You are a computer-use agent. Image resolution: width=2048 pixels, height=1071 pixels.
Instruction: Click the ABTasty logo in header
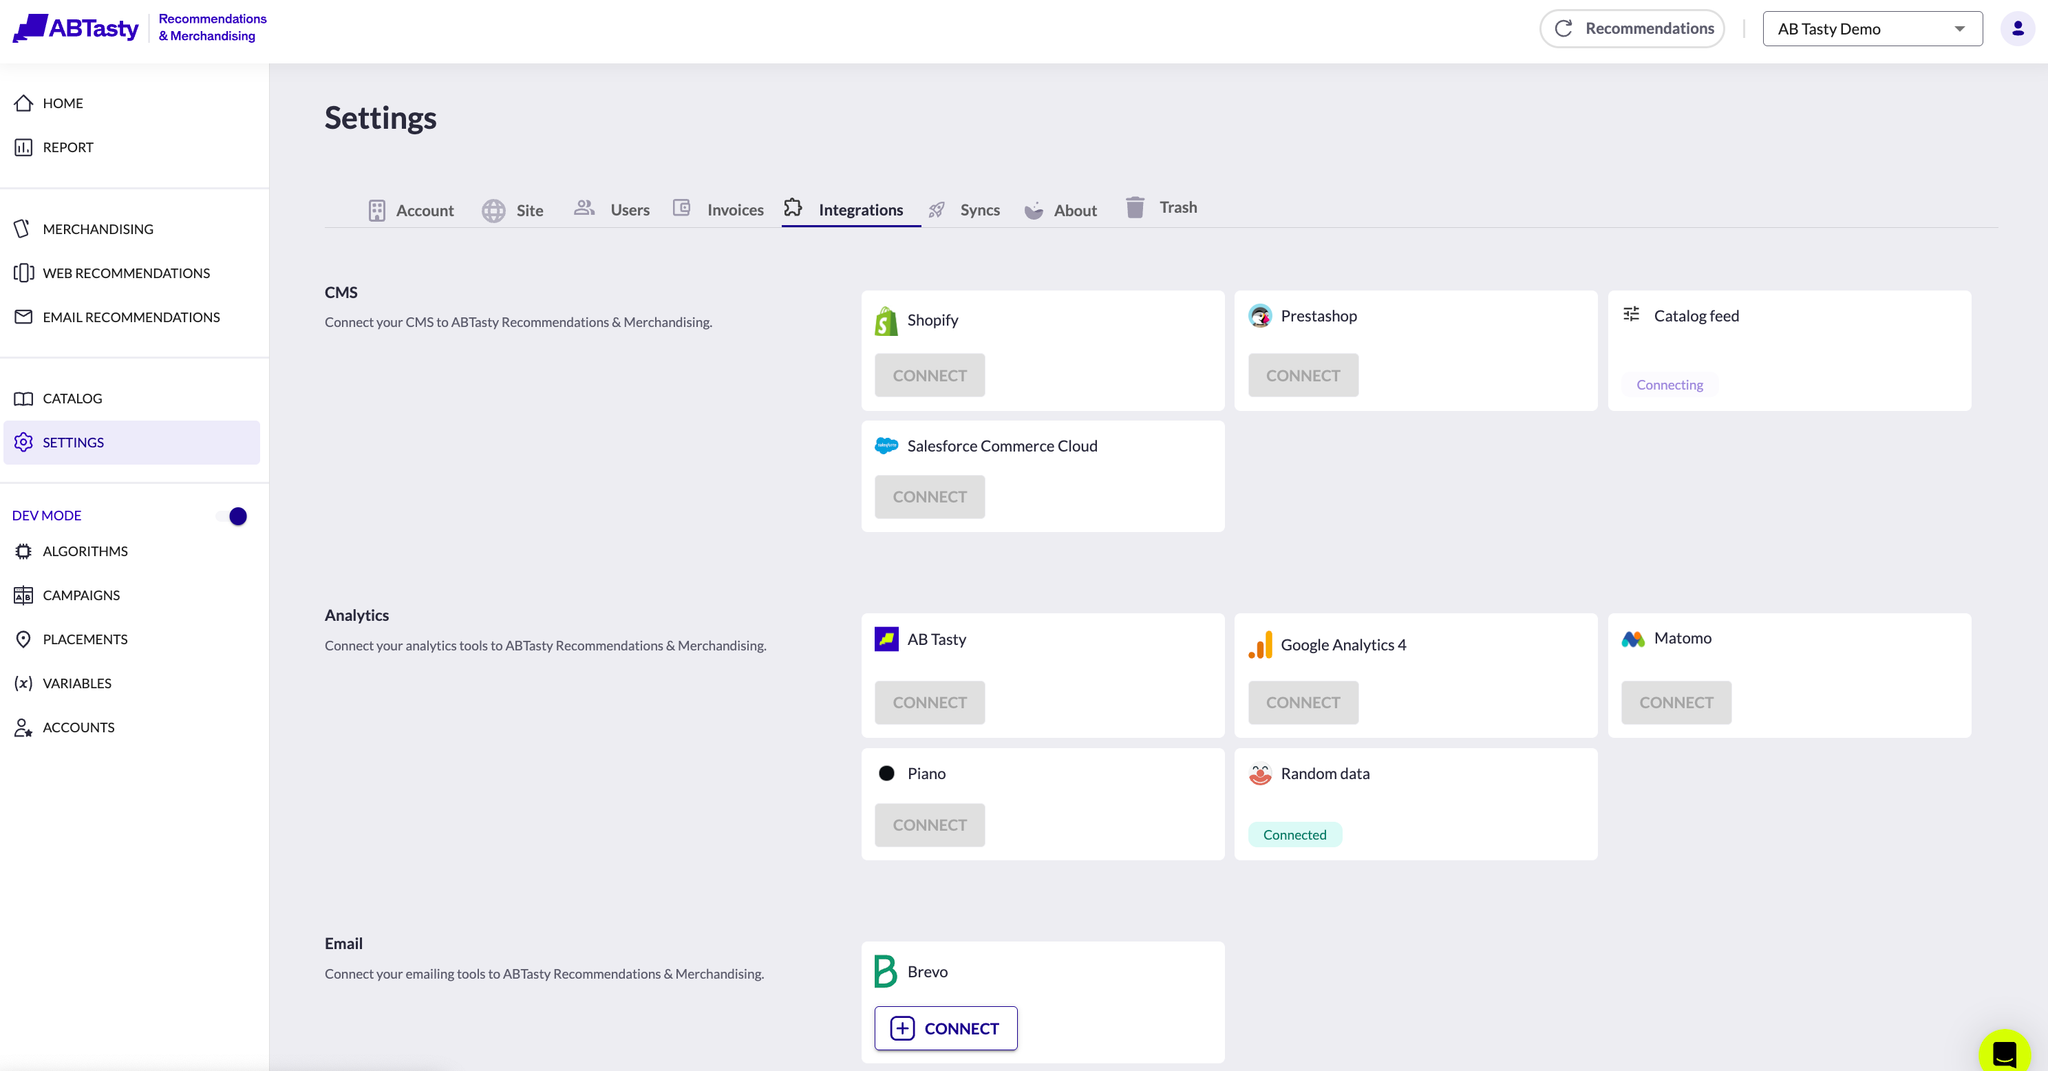pyautogui.click(x=76, y=28)
